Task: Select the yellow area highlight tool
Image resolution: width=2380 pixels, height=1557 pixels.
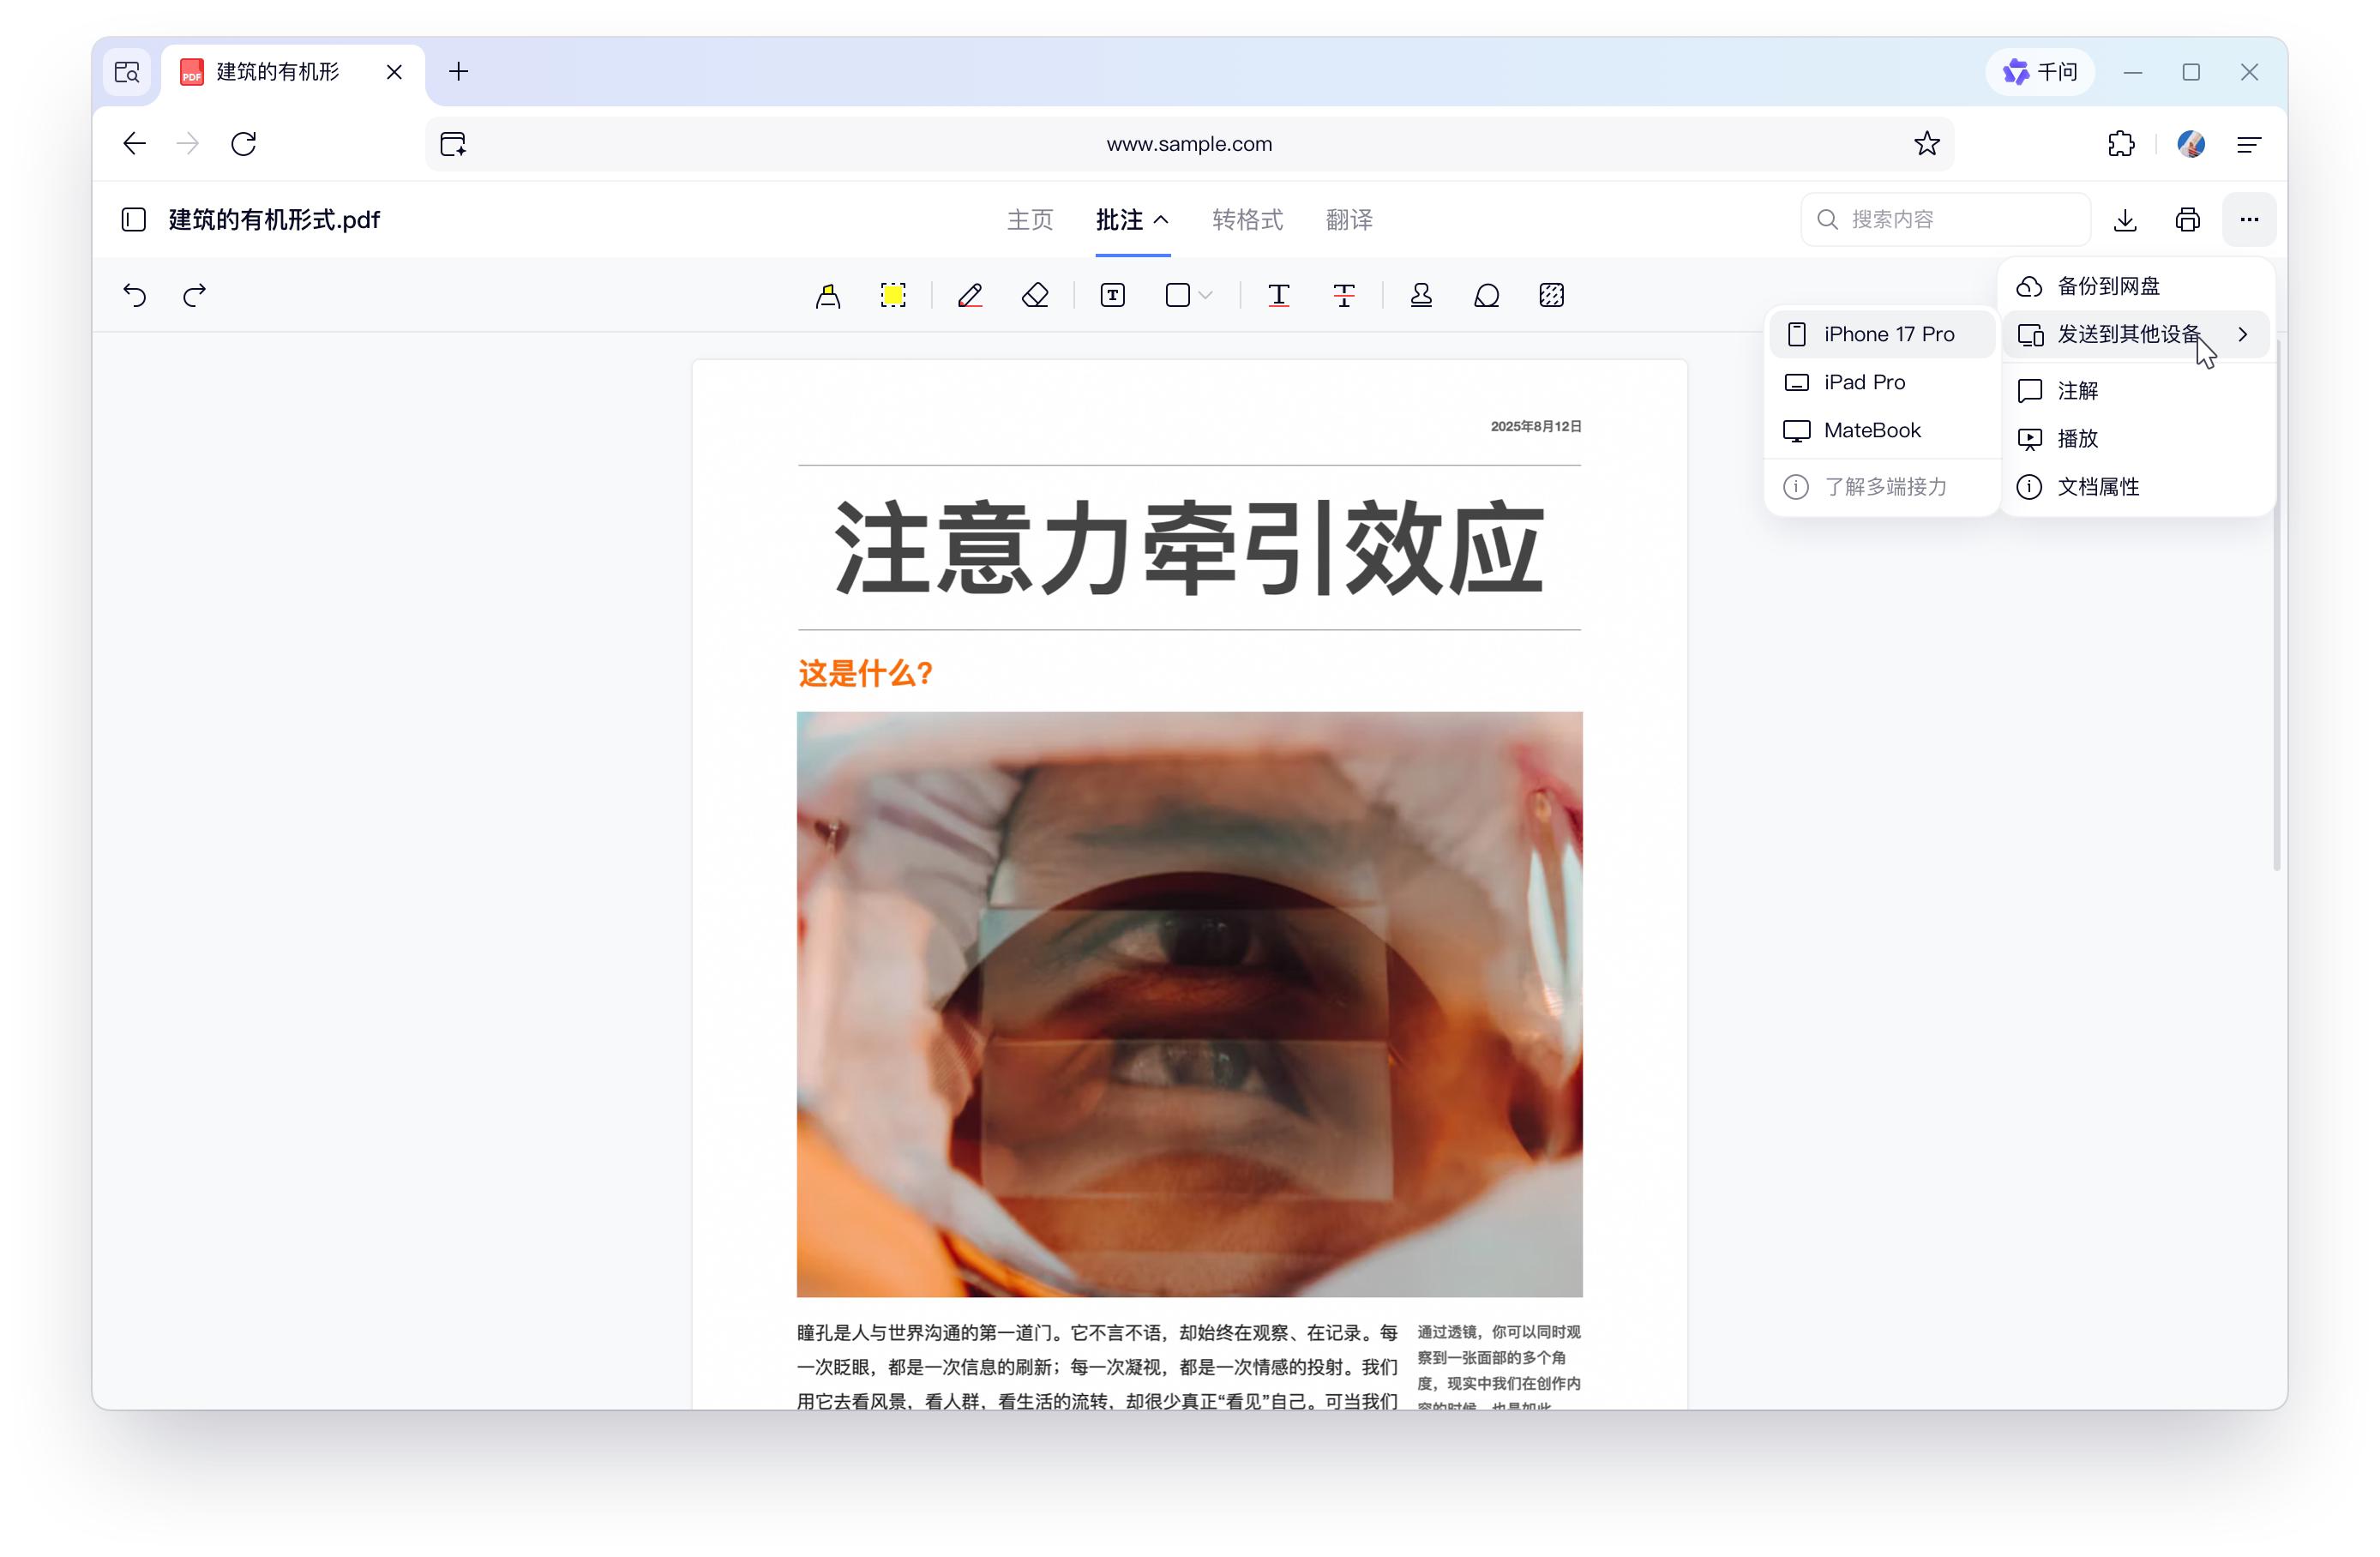Action: (893, 295)
